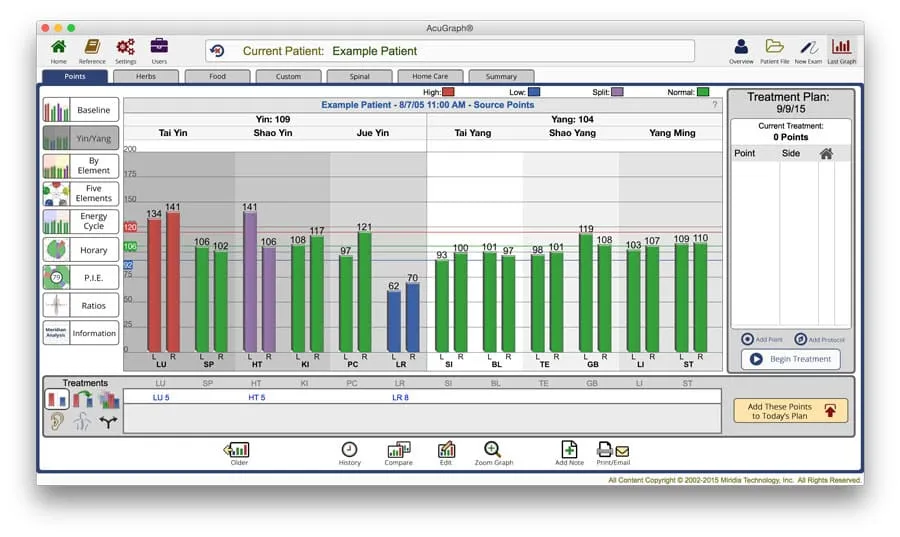Image resolution: width=900 pixels, height=537 pixels.
Task: Start a New Exam
Action: pyautogui.click(x=808, y=49)
